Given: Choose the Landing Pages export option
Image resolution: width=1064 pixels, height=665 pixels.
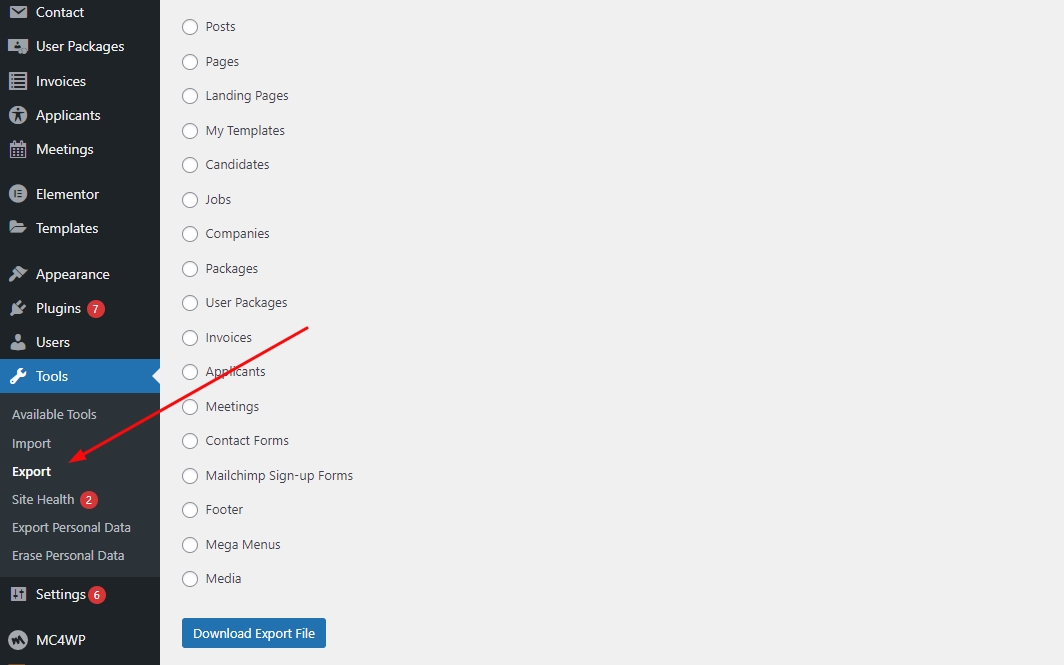Looking at the screenshot, I should pos(190,96).
